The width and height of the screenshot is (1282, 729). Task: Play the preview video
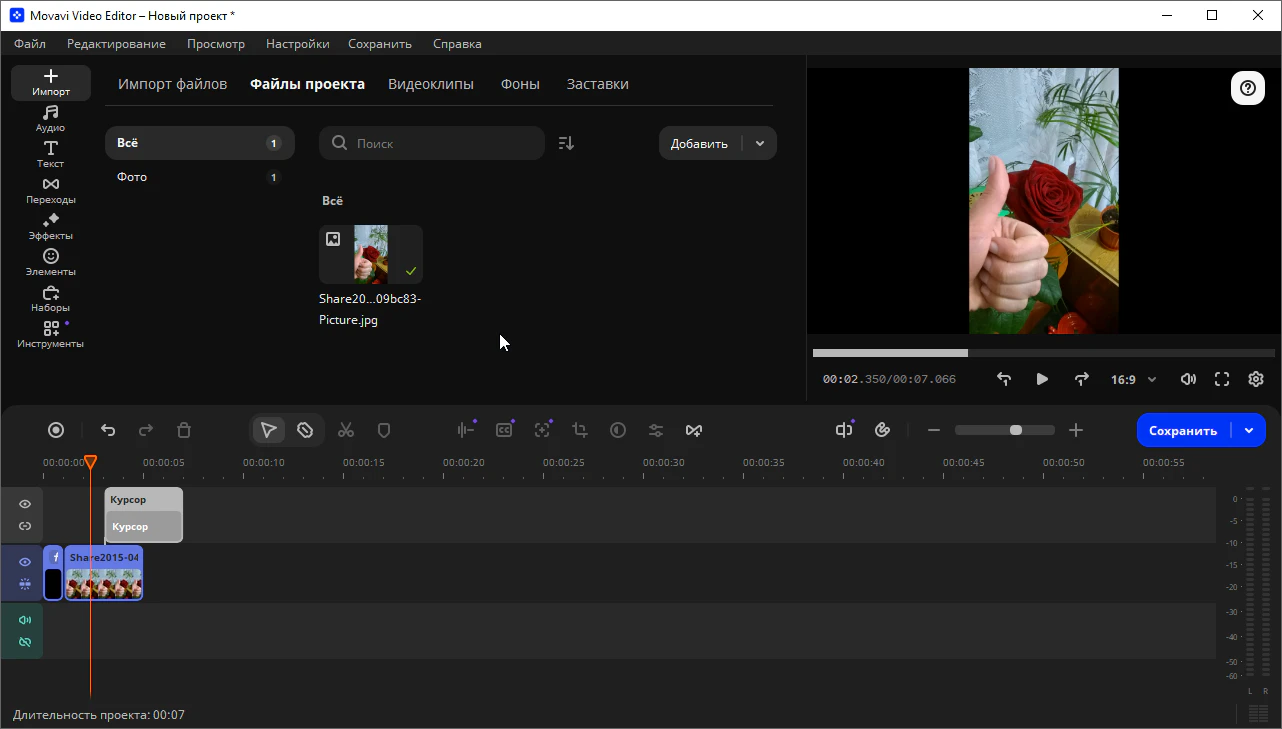click(1042, 380)
